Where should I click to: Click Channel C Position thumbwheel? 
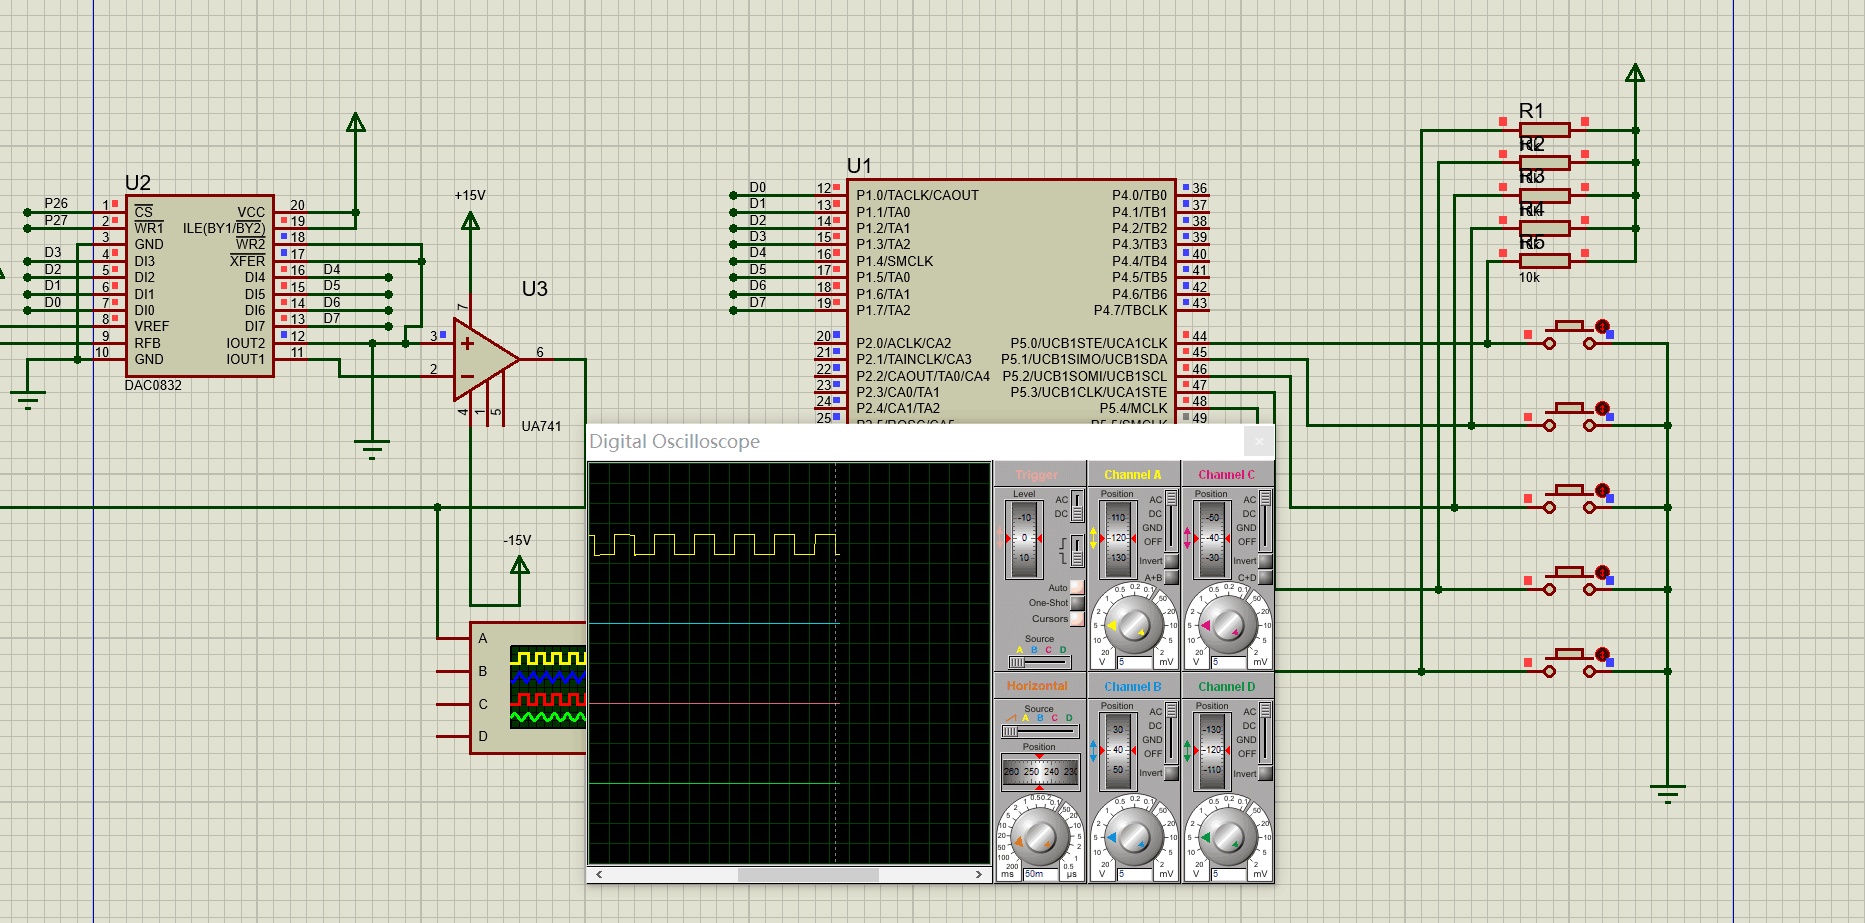[x=1212, y=540]
